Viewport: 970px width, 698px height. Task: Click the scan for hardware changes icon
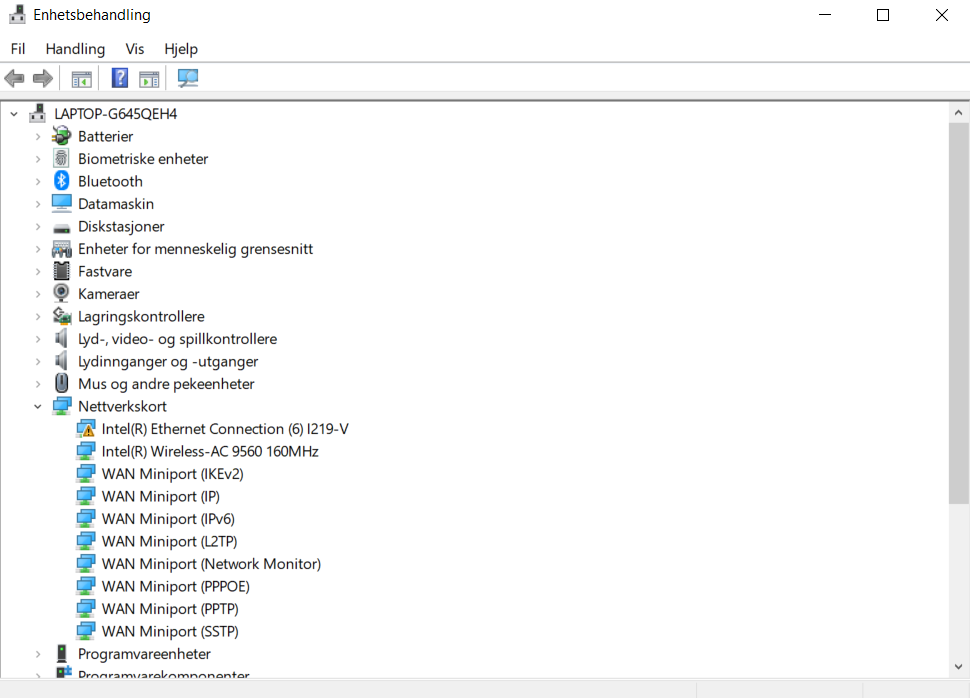188,78
